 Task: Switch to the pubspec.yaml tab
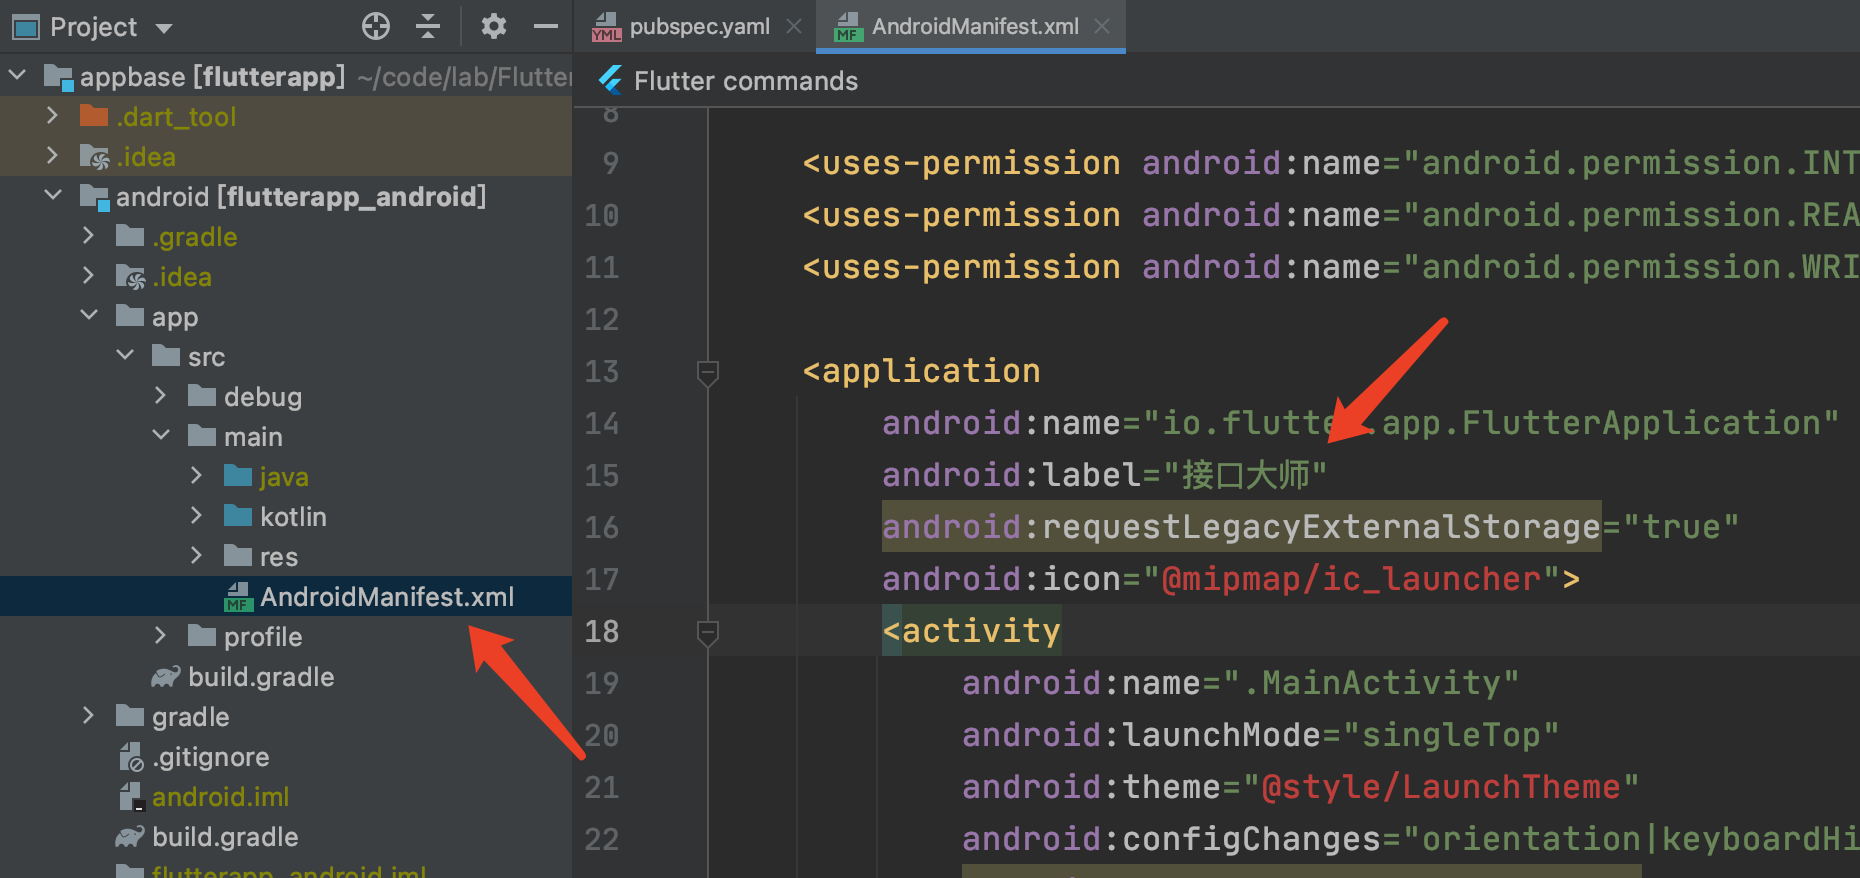698,27
